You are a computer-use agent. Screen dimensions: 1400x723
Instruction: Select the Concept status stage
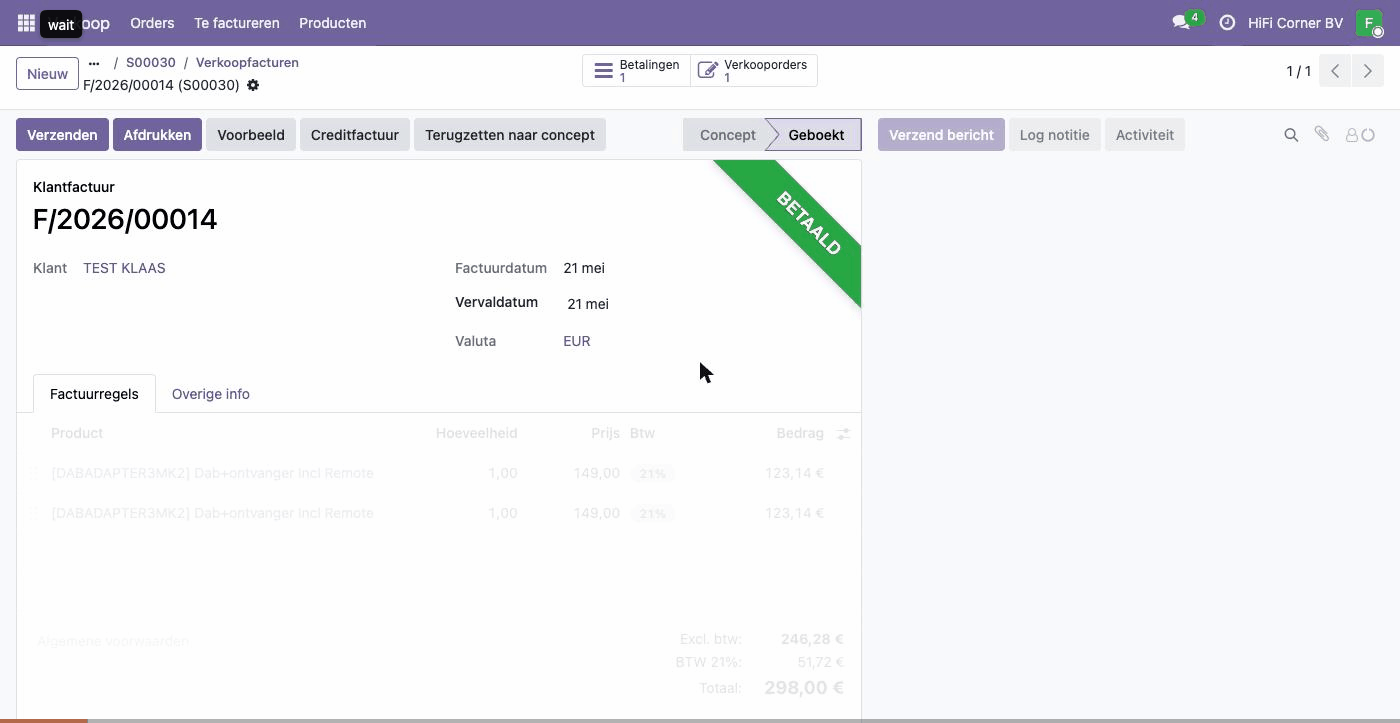click(x=727, y=135)
